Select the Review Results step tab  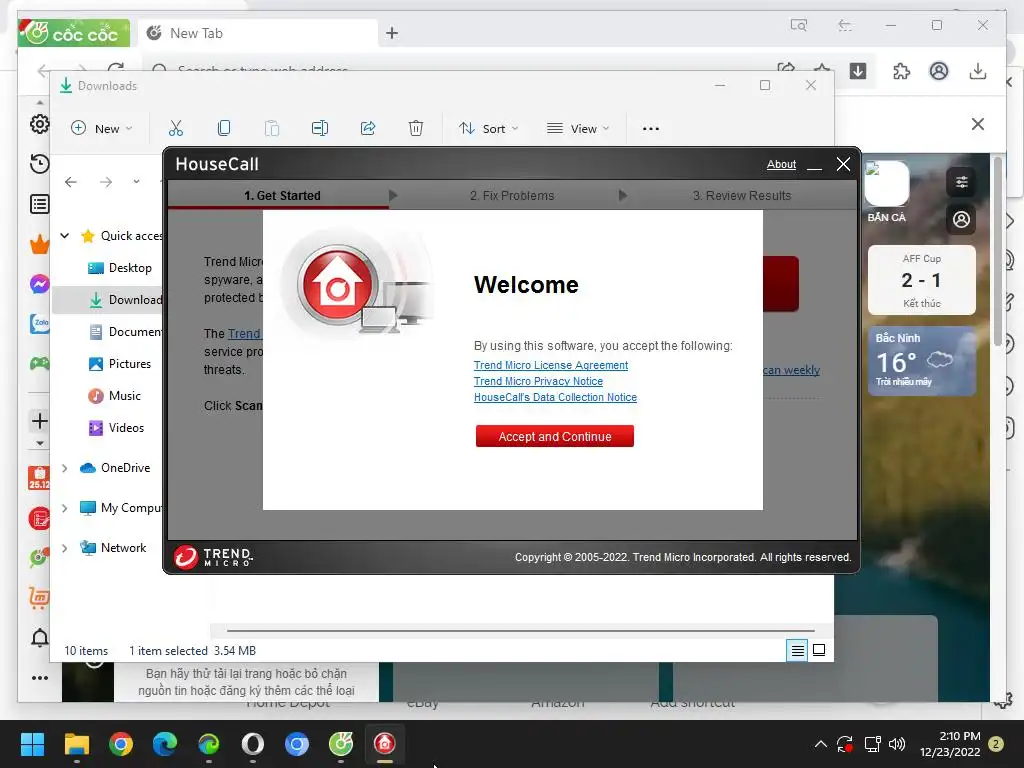pos(742,195)
